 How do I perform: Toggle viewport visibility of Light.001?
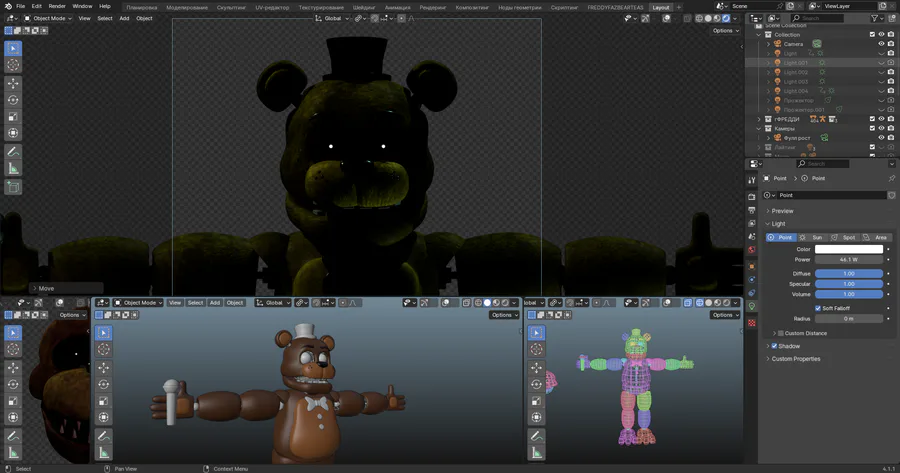point(882,63)
